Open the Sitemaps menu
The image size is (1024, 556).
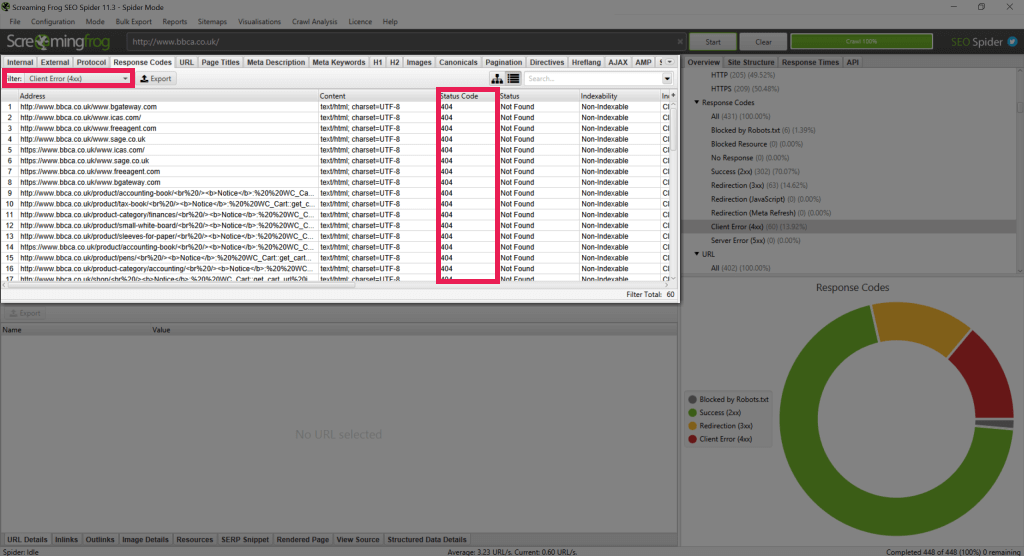click(212, 22)
